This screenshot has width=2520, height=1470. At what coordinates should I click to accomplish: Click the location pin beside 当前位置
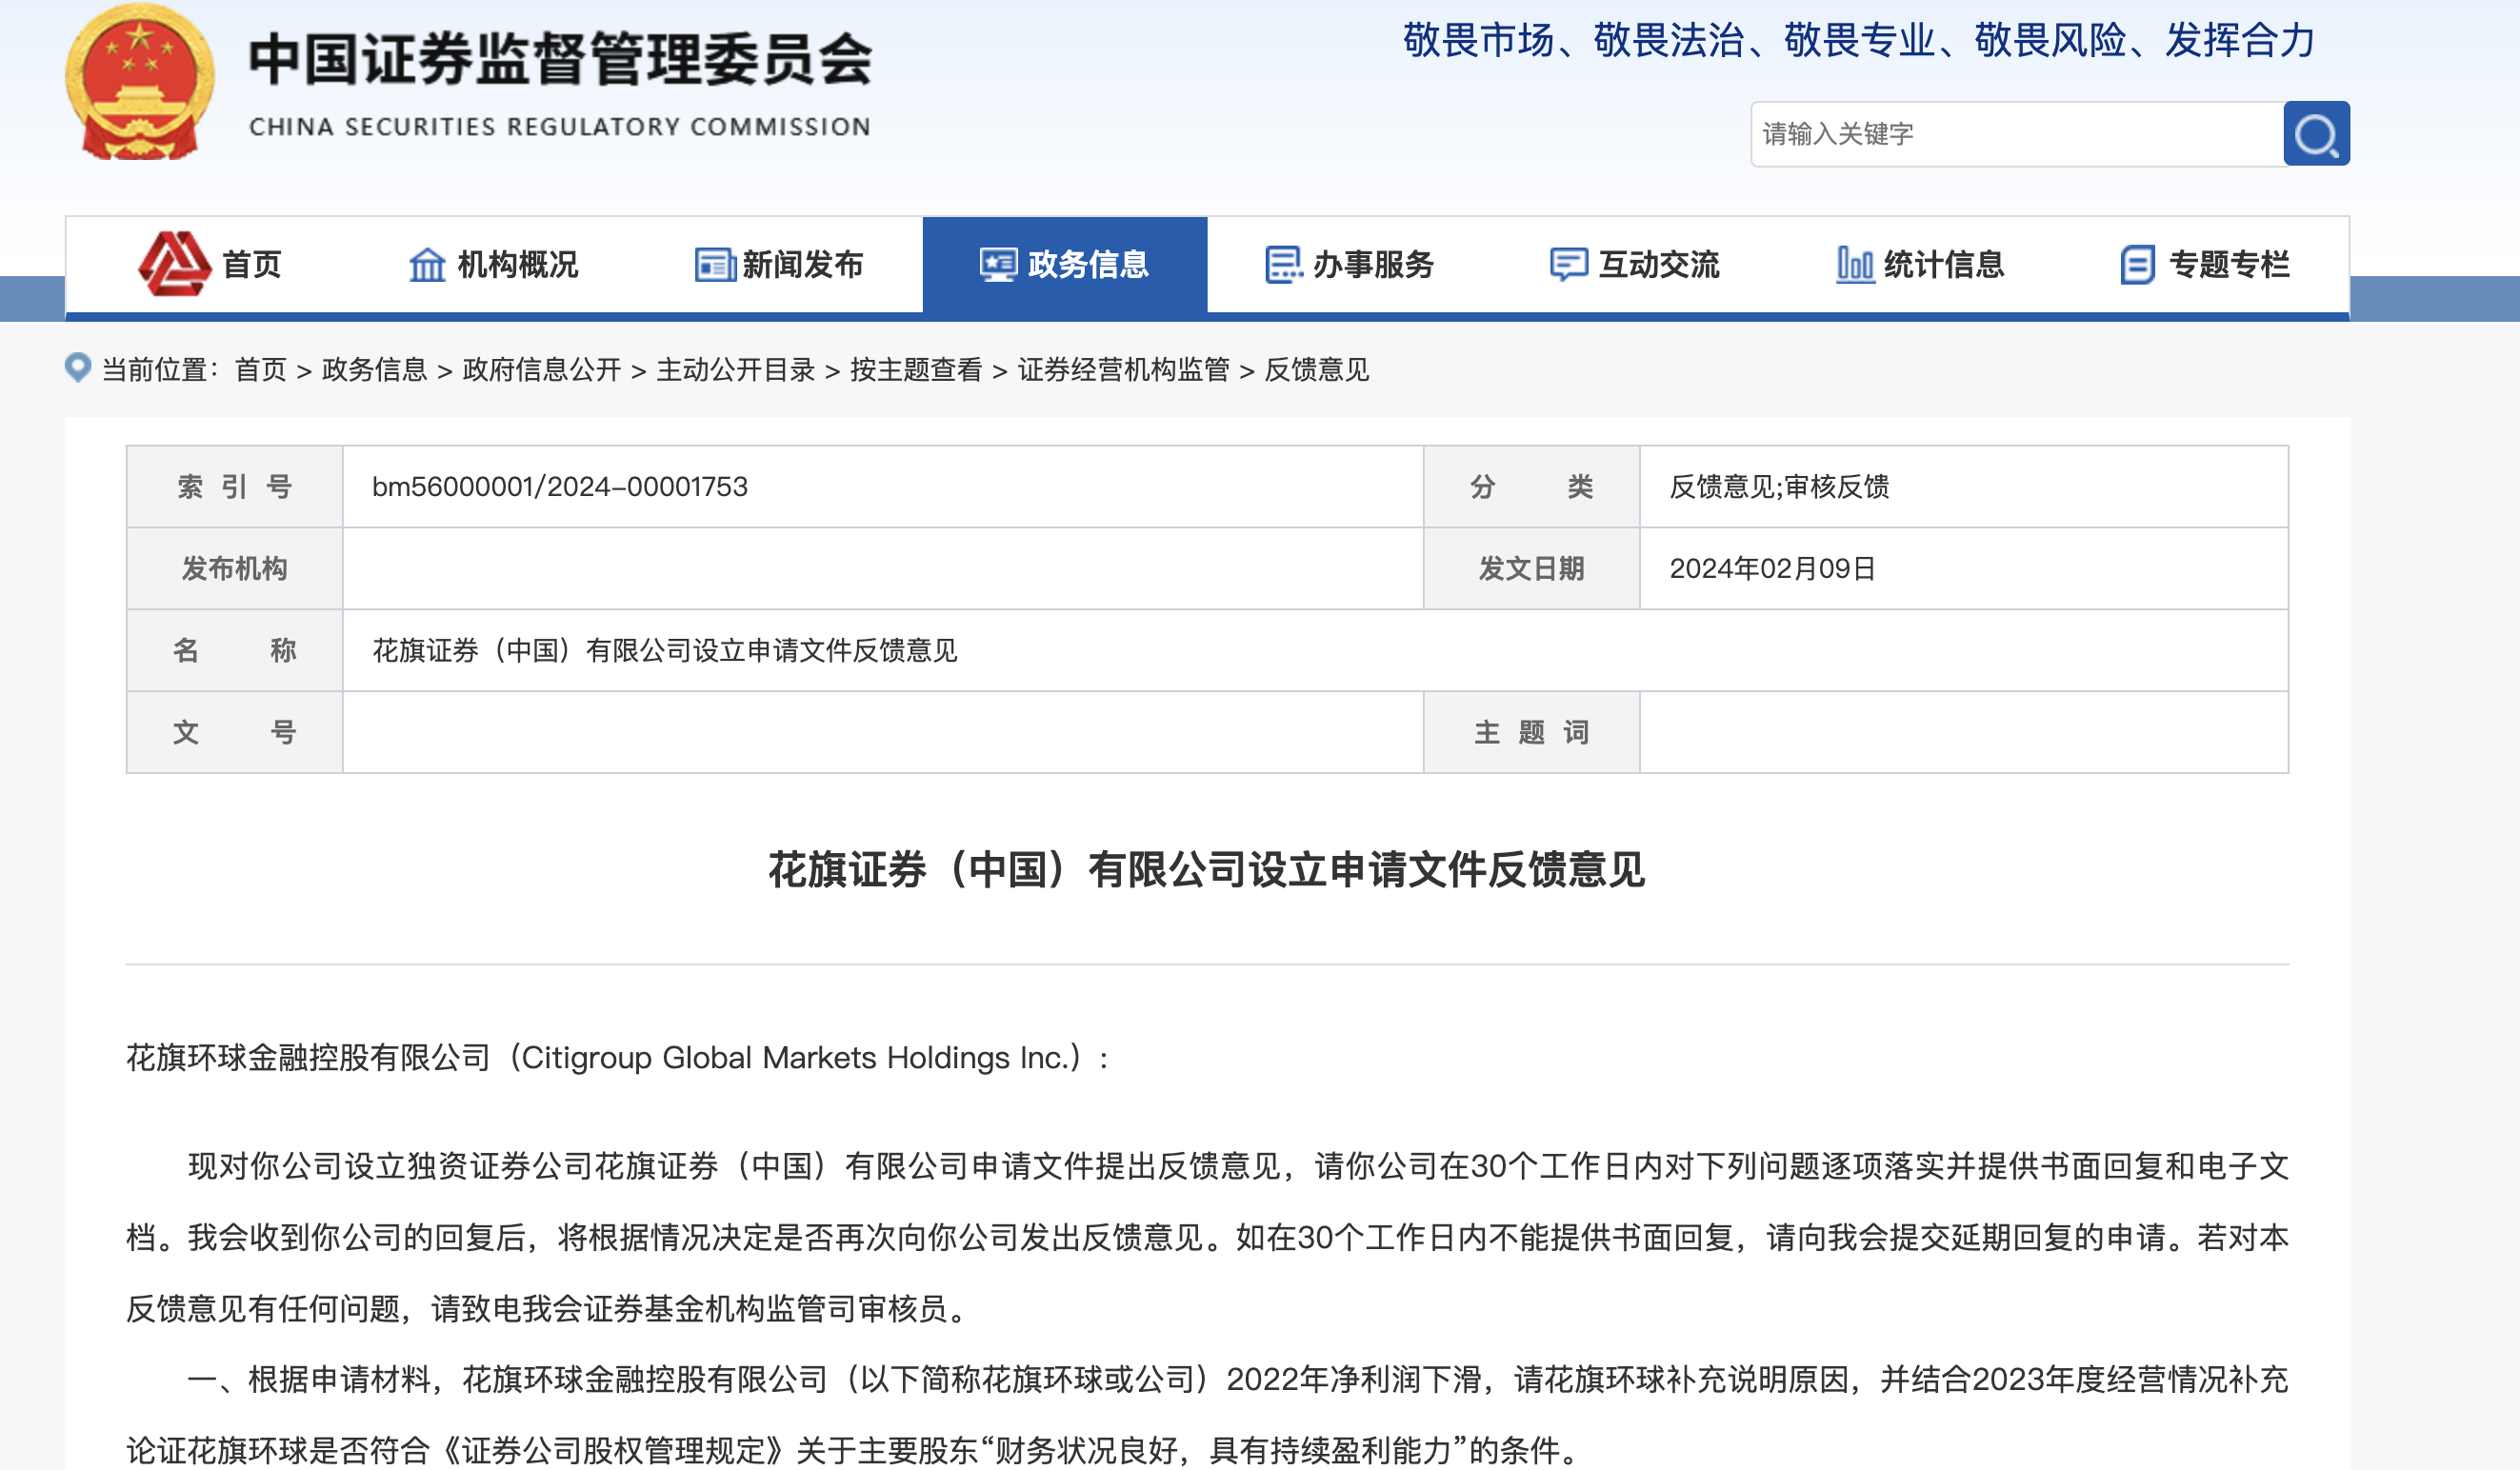(x=80, y=367)
